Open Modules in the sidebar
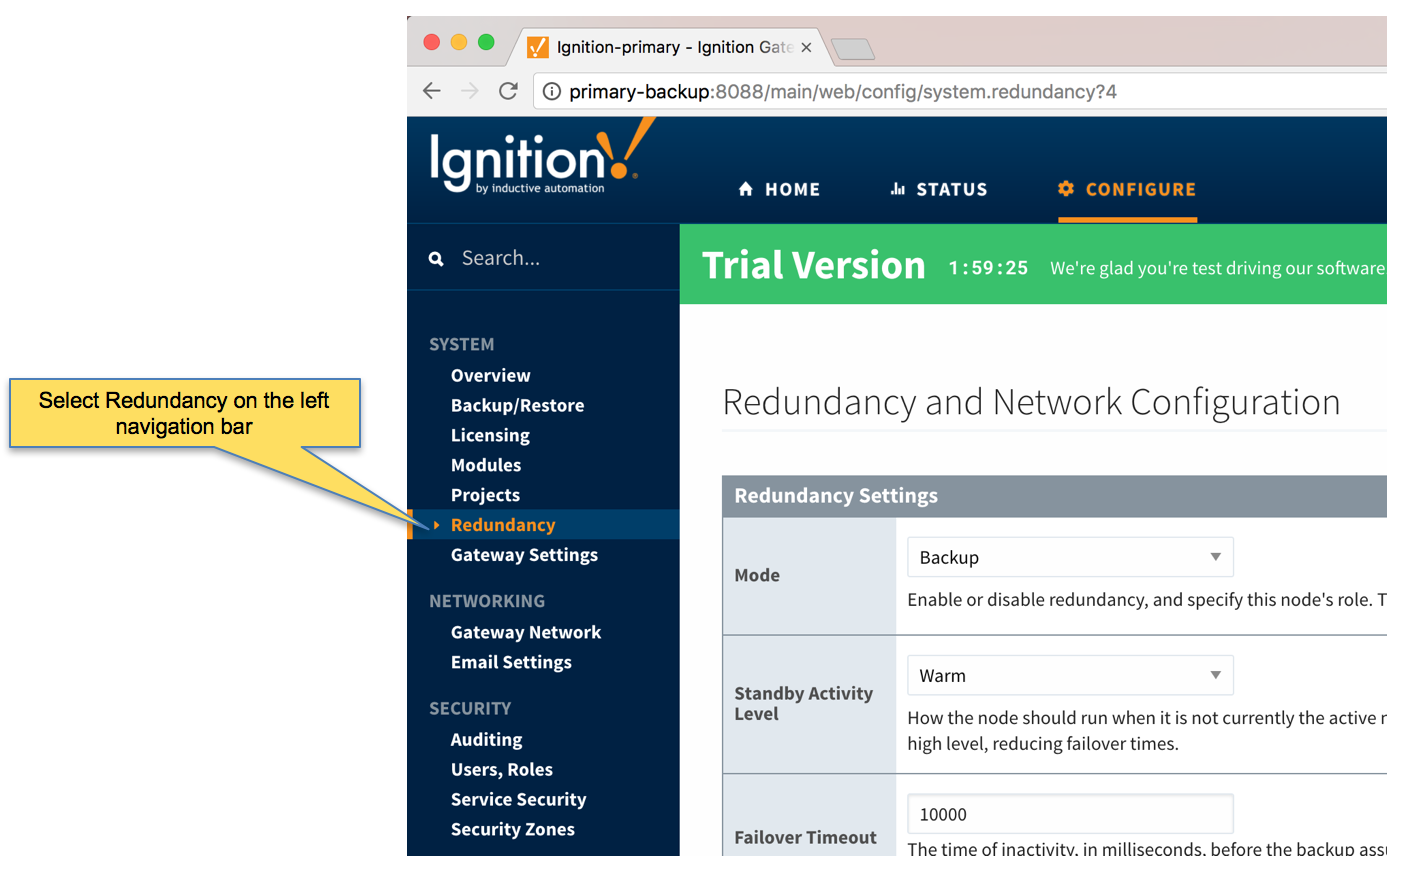This screenshot has height=896, width=1404. click(x=486, y=466)
